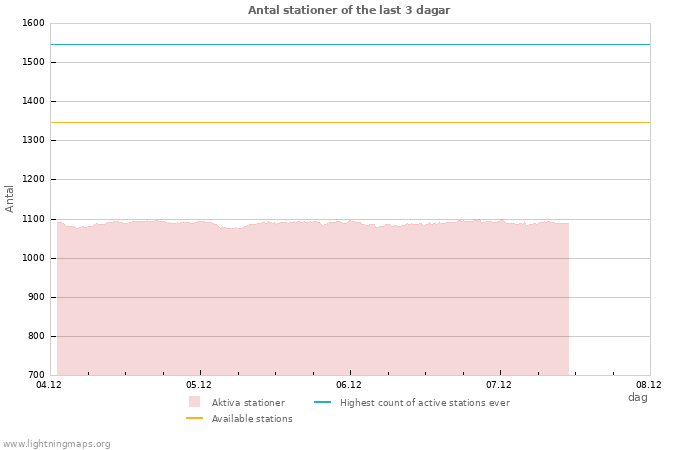Click the 05.12 date on the x-axis
The width and height of the screenshot is (700, 450).
199,385
